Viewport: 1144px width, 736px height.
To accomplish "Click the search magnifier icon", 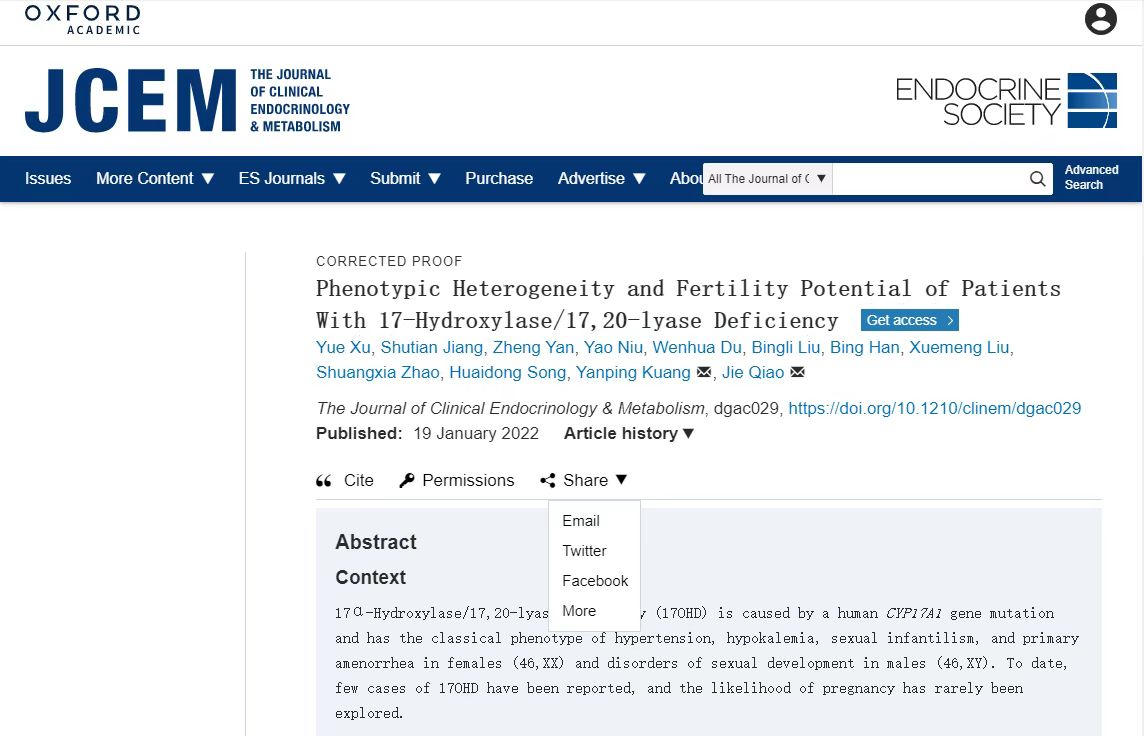I will click(x=1037, y=179).
